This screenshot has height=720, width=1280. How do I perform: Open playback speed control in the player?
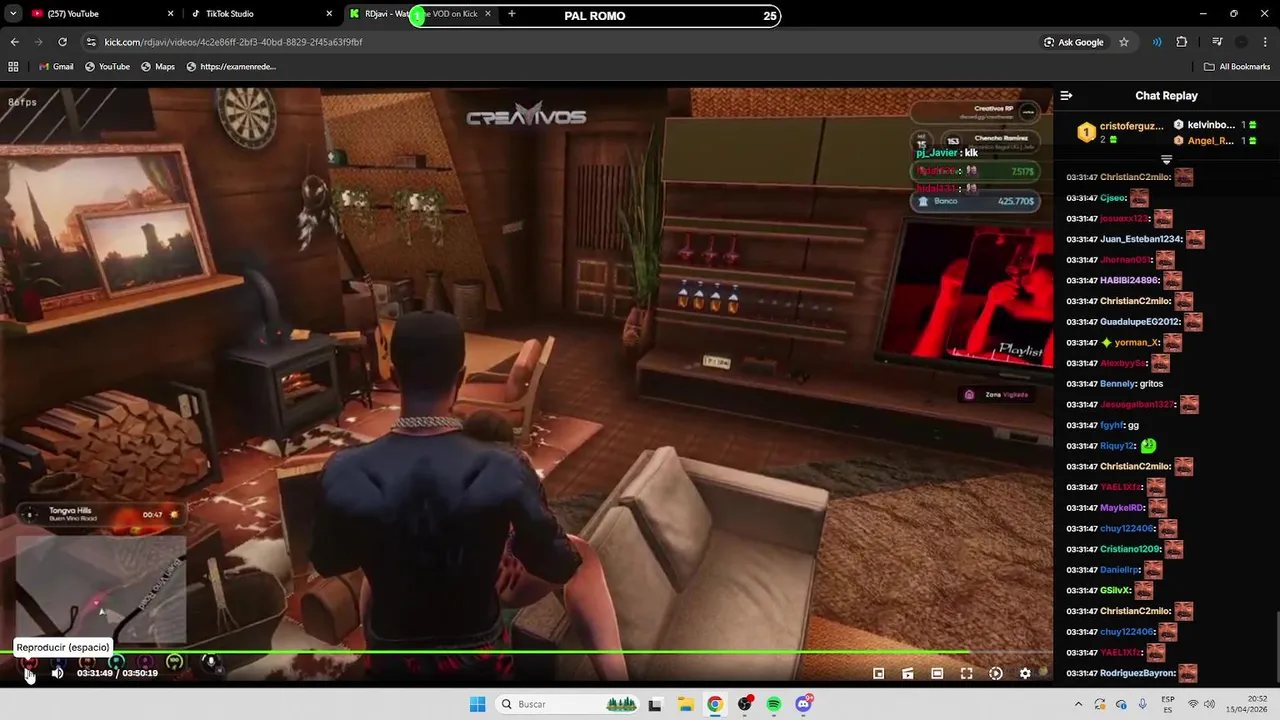click(995, 673)
